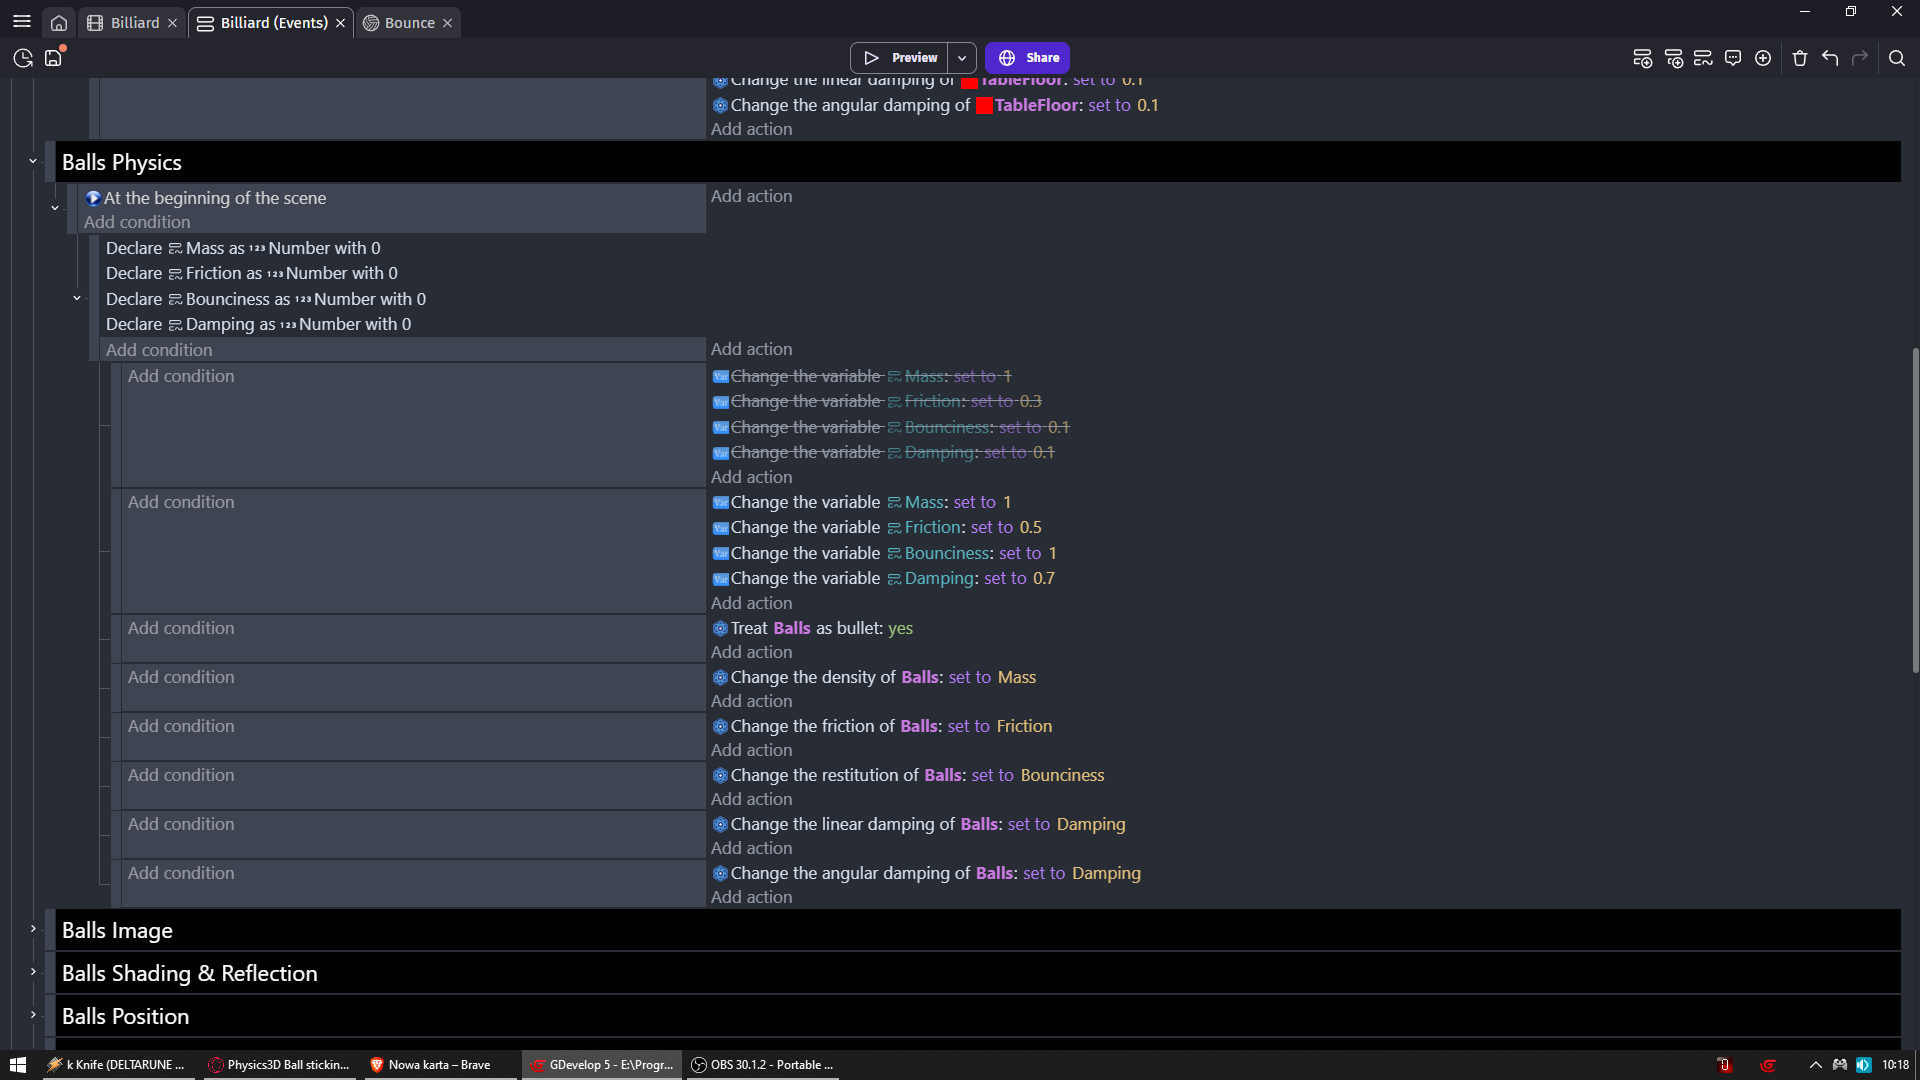
Task: Expand the Balls Image group
Action: (33, 929)
